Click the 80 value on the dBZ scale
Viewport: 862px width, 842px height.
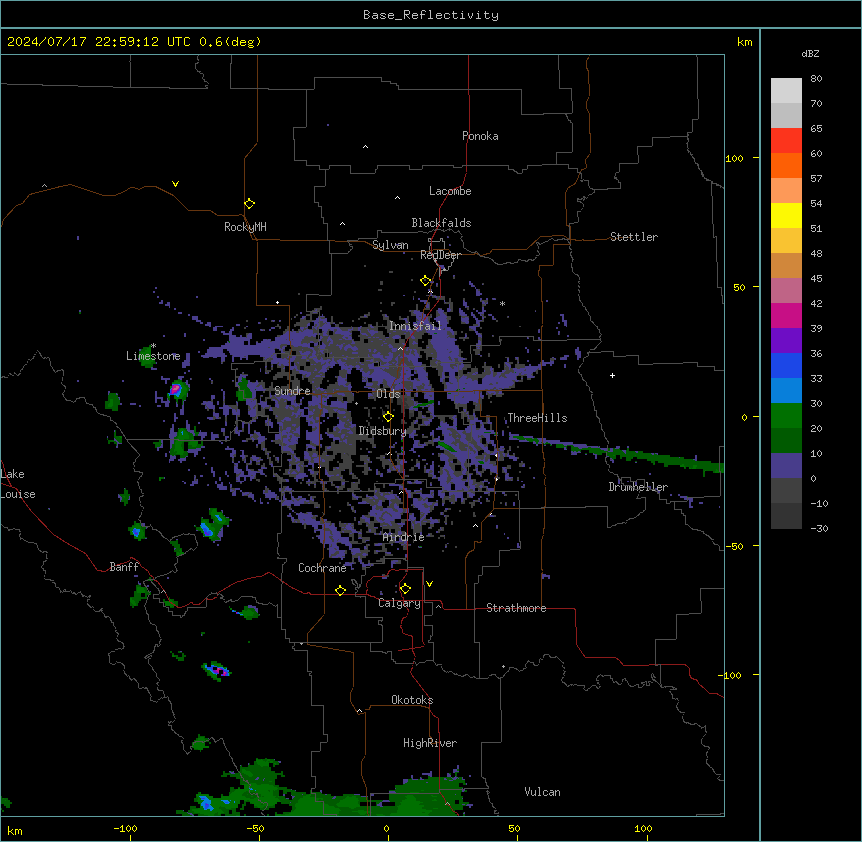(816, 79)
